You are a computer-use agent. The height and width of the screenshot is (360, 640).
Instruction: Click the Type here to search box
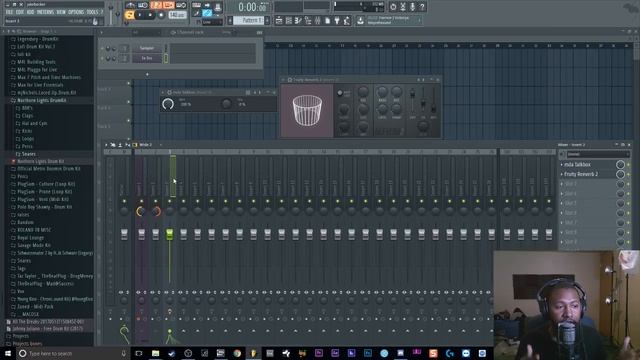(x=72, y=353)
